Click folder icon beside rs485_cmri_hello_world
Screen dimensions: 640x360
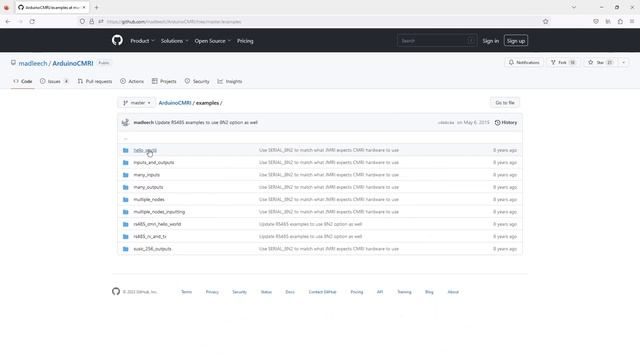point(126,224)
